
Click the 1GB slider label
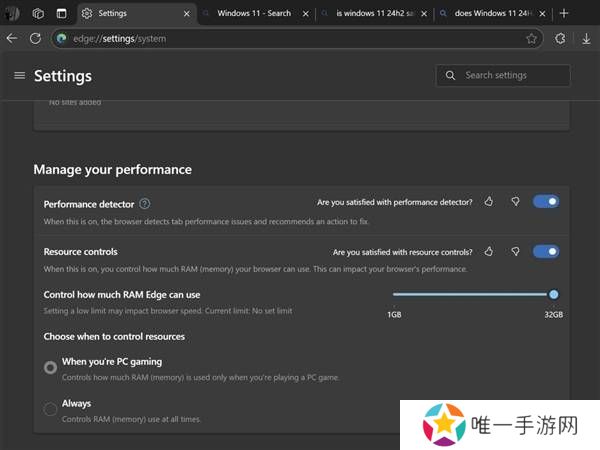[x=394, y=315]
